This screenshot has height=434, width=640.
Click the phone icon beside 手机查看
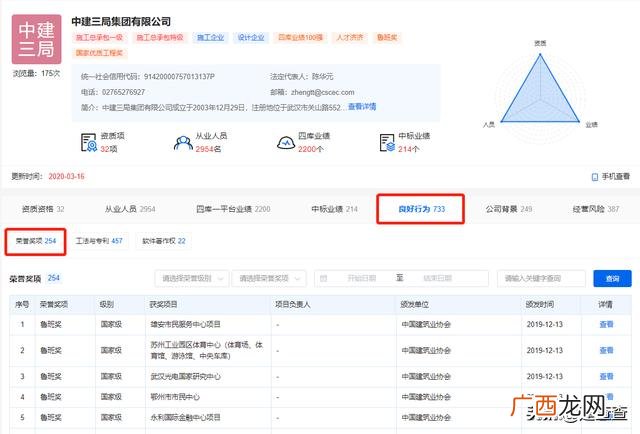click(x=595, y=177)
